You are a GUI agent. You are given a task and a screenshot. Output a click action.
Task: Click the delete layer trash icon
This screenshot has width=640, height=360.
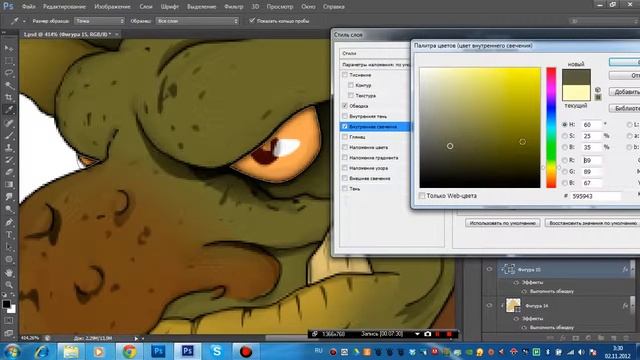pos(626,338)
